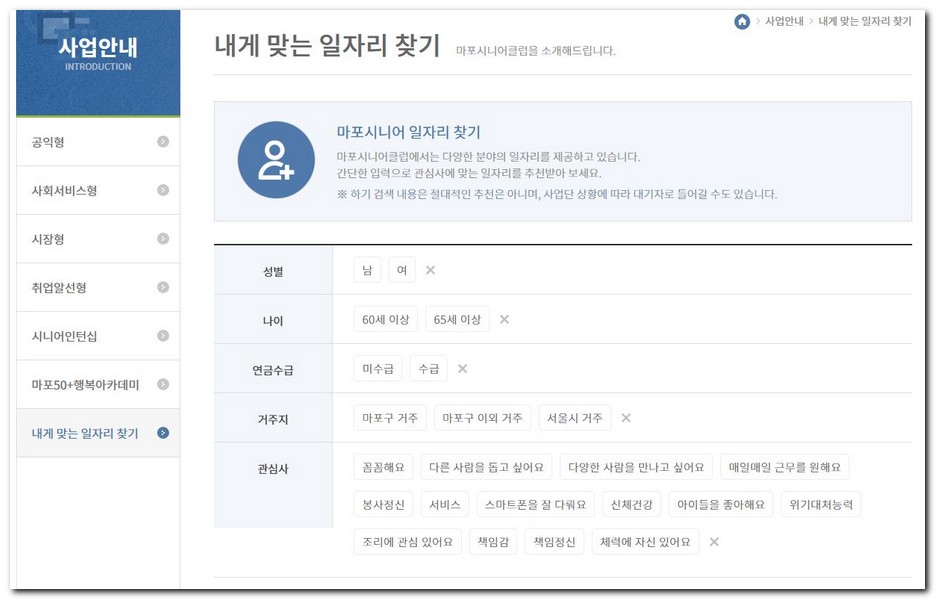This screenshot has width=936, height=600.
Task: Clear the 거주지 row with the X icon
Action: click(x=625, y=418)
